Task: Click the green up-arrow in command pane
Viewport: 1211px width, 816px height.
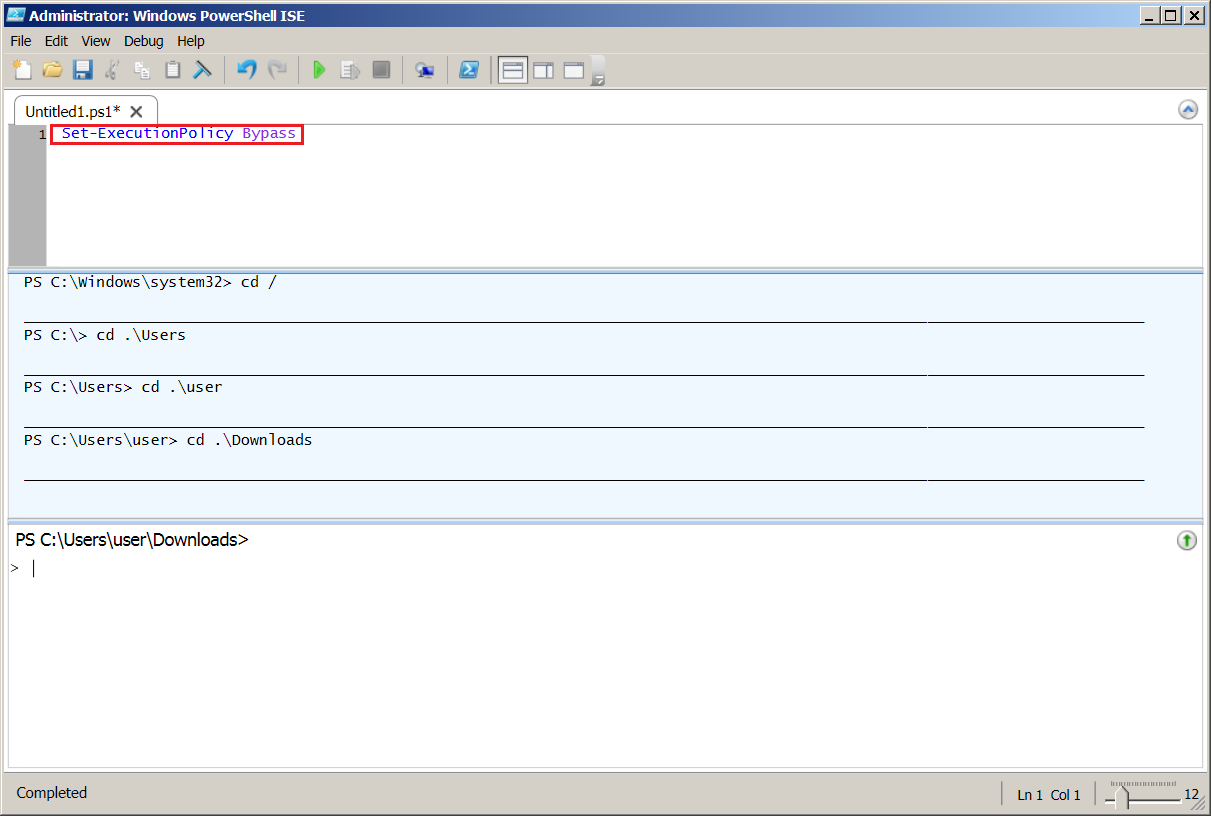Action: pos(1187,541)
